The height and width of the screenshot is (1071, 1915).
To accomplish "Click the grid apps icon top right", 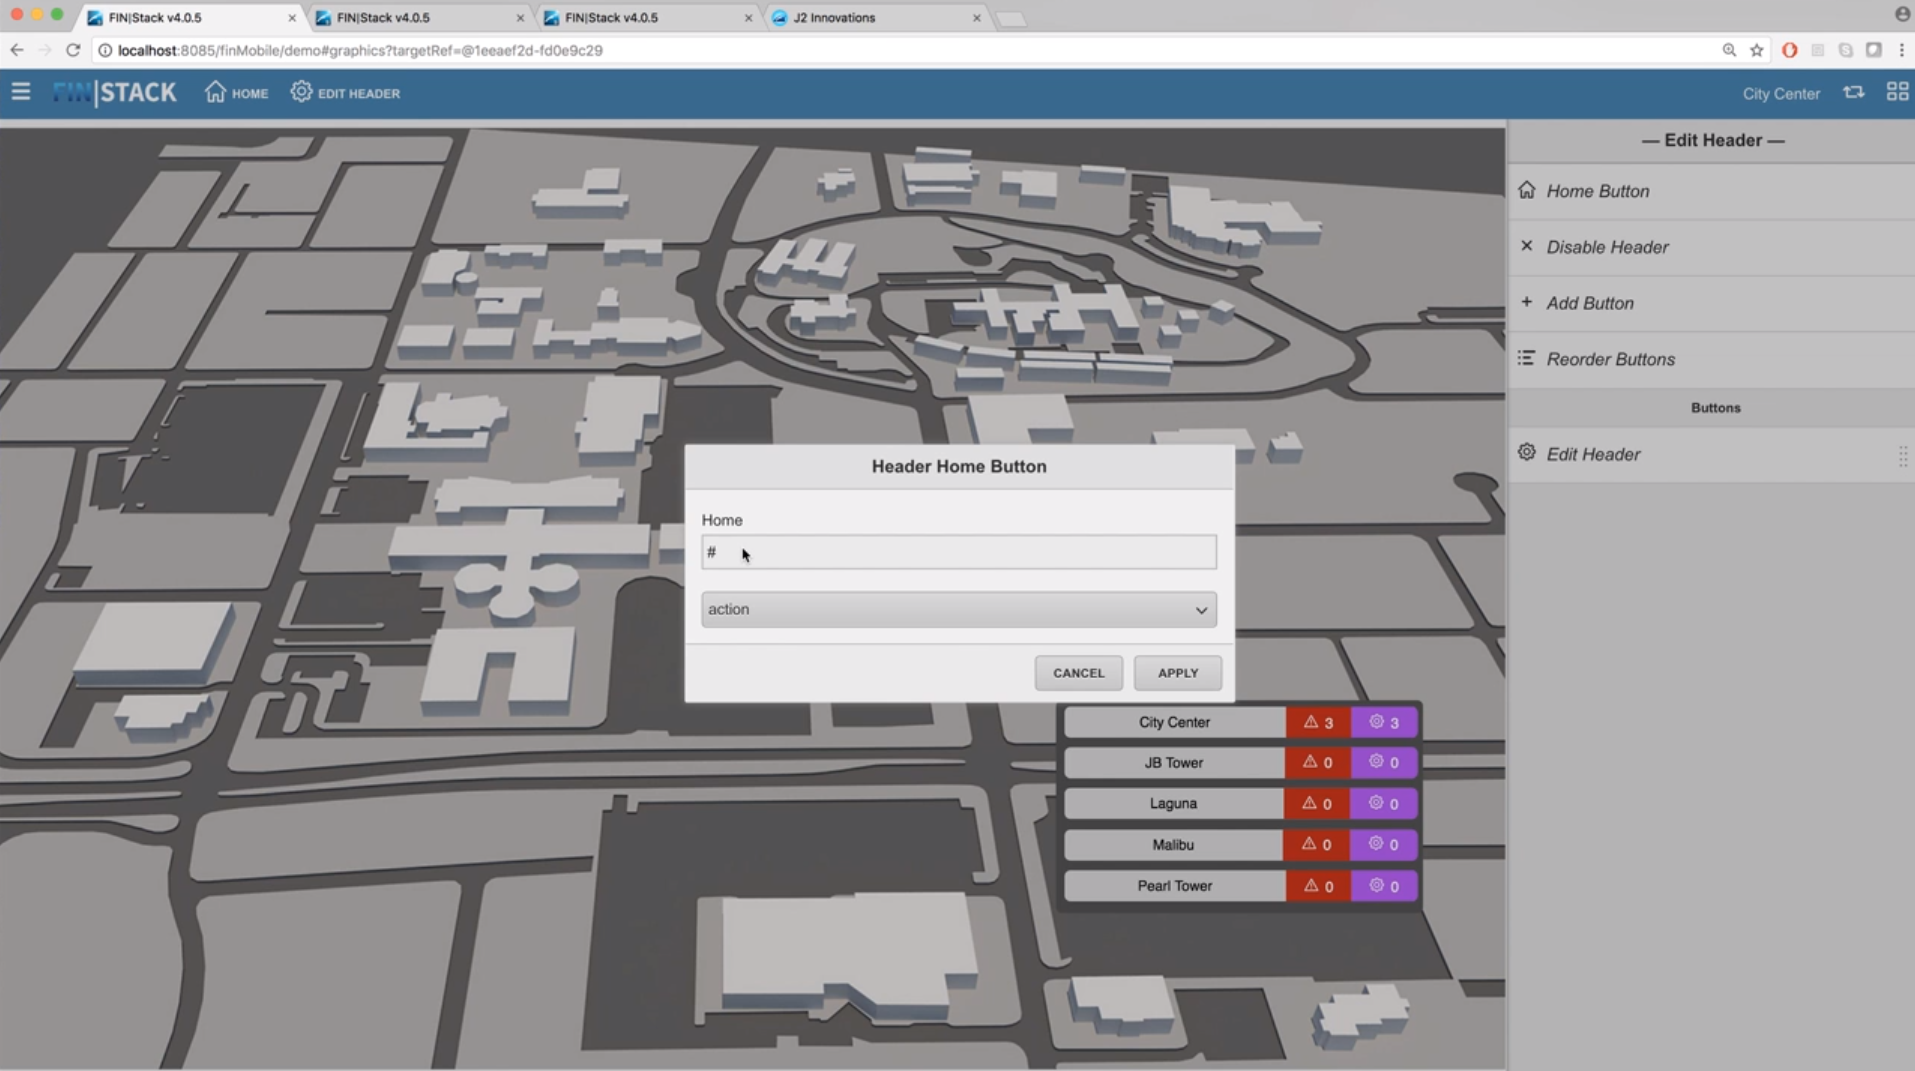I will coord(1896,92).
